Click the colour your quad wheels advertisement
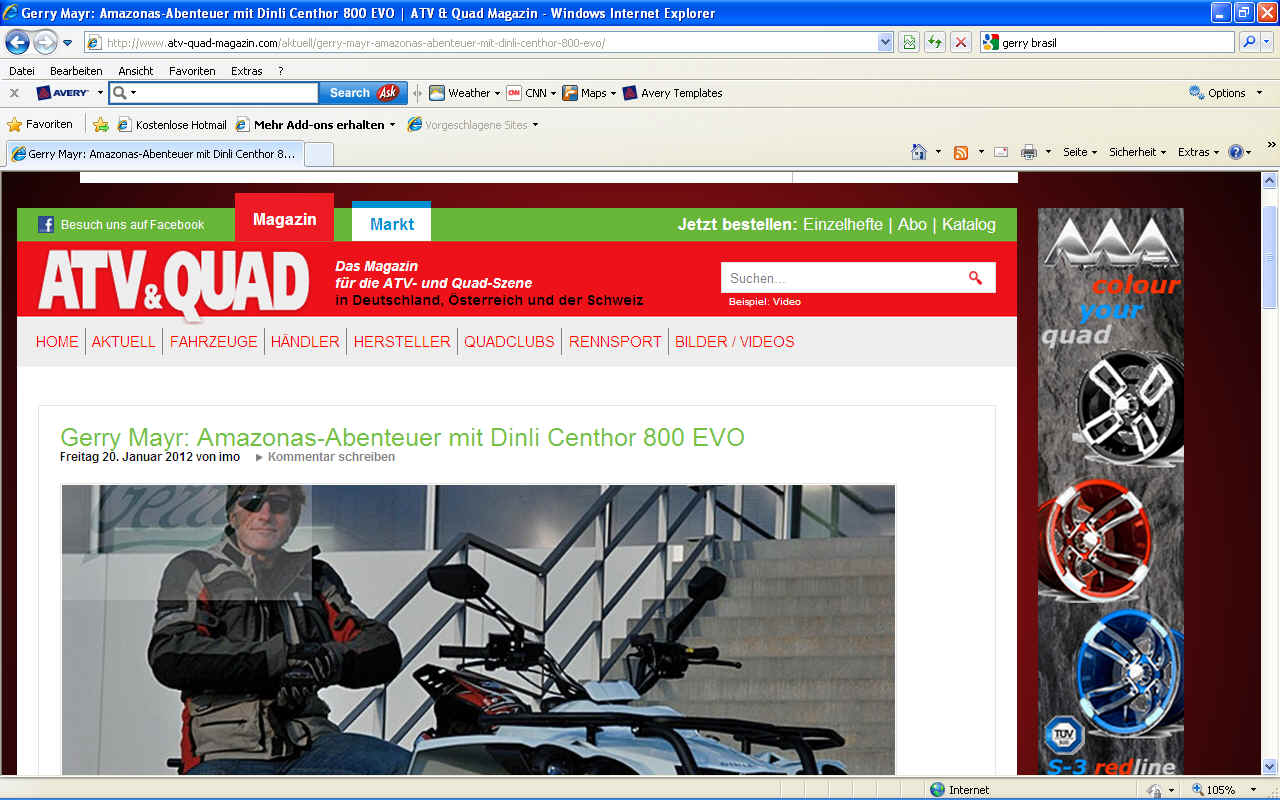This screenshot has height=800, width=1280. click(1110, 492)
